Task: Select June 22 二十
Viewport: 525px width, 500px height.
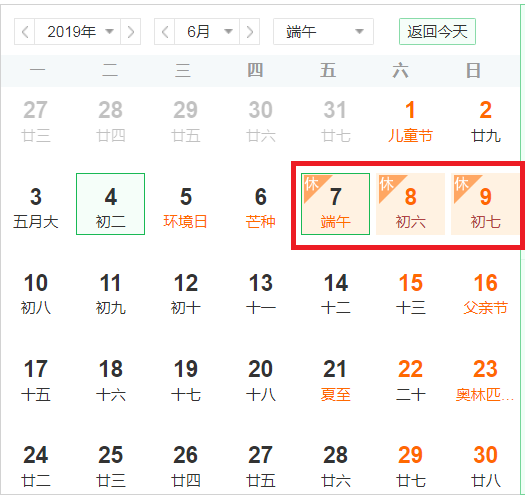Action: click(x=410, y=380)
